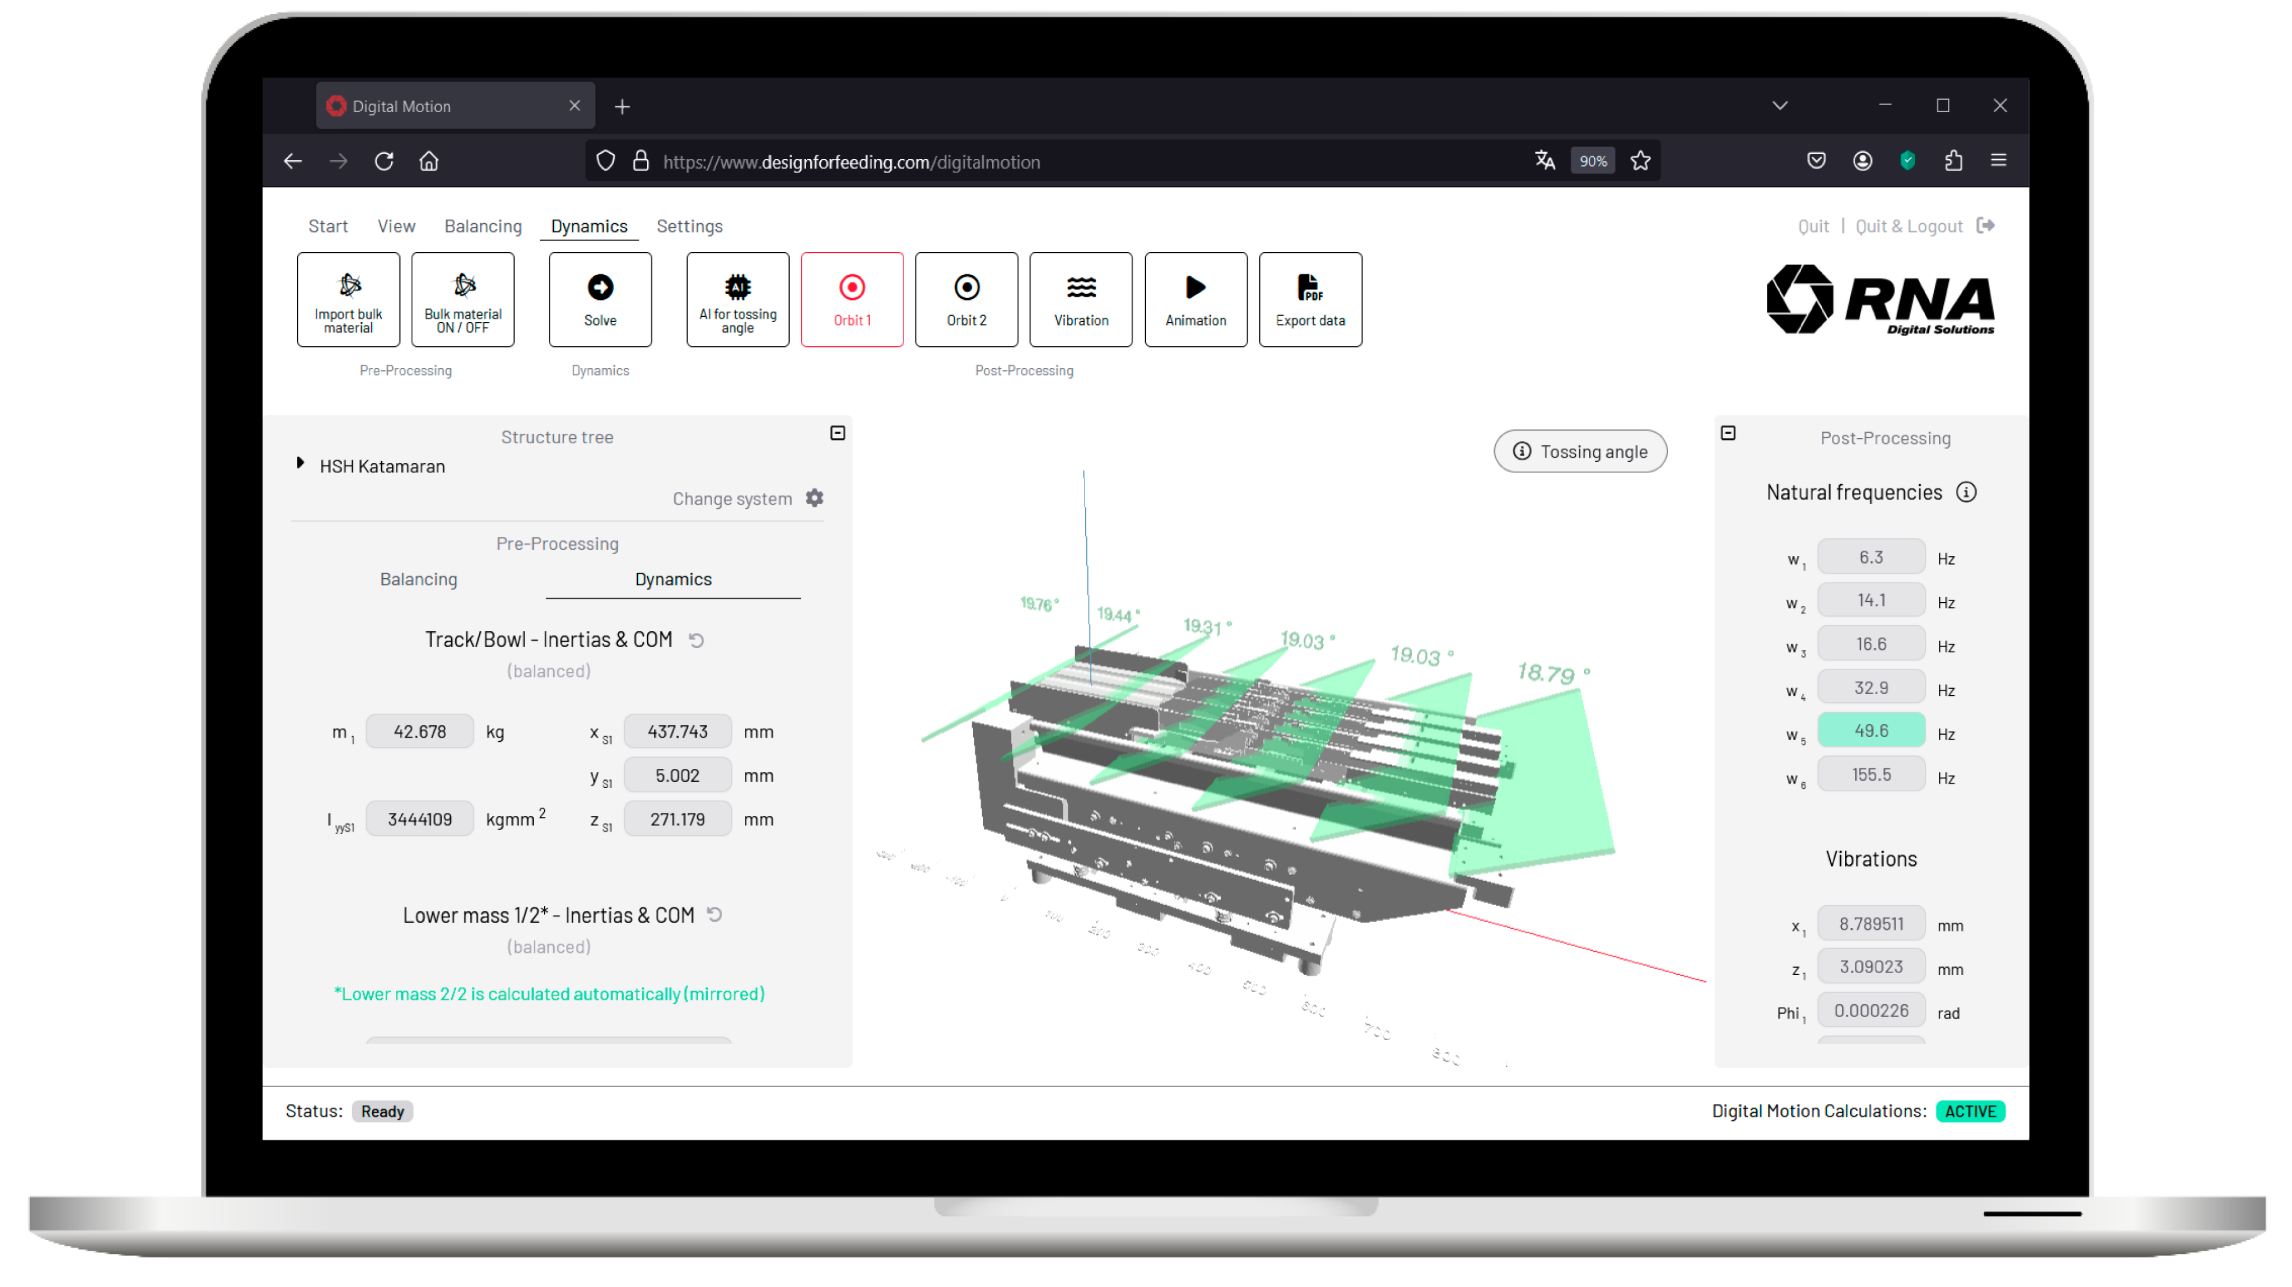
Task: Open a new browser tab
Action: click(622, 106)
